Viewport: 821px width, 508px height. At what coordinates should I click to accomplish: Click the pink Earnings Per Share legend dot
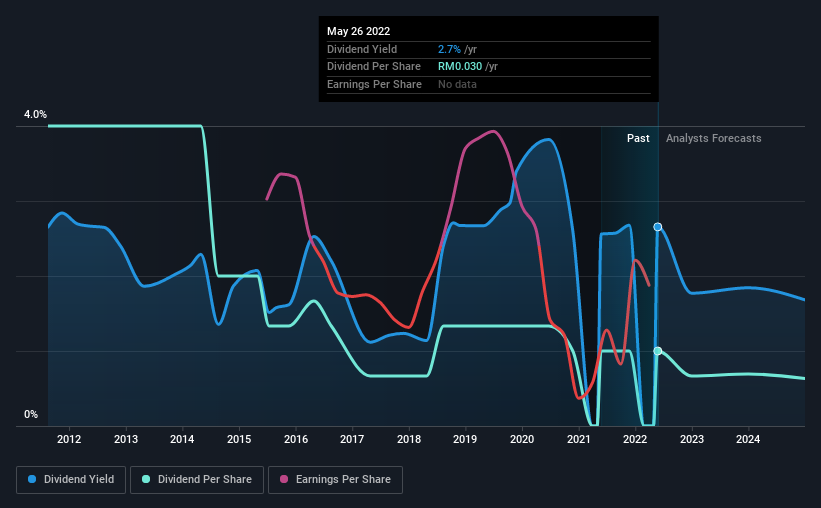[284, 479]
